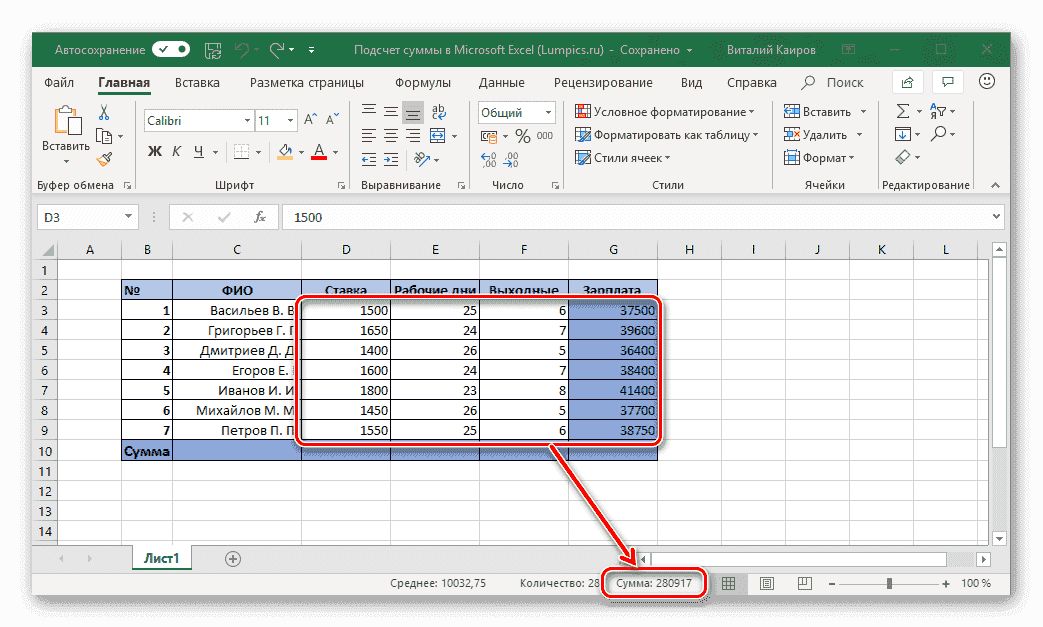Switch to the Формулы ribbon tab
The height and width of the screenshot is (627, 1043).
tap(422, 83)
